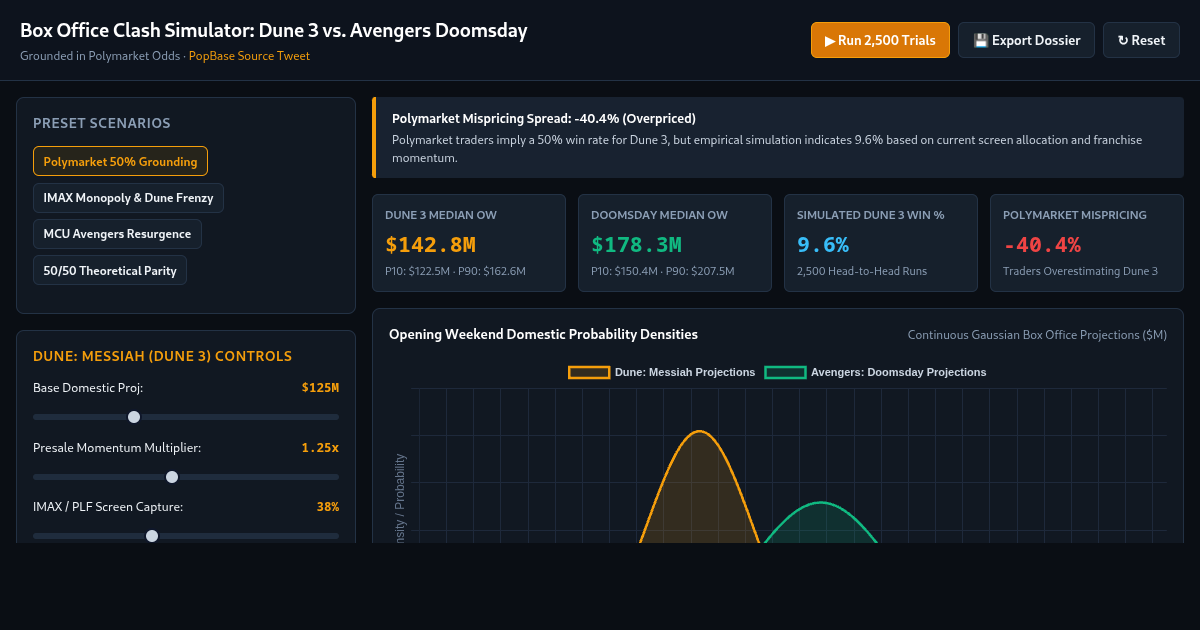This screenshot has width=1200, height=630.
Task: Click Doomsday P10/P90 range text
Action: tap(662, 271)
